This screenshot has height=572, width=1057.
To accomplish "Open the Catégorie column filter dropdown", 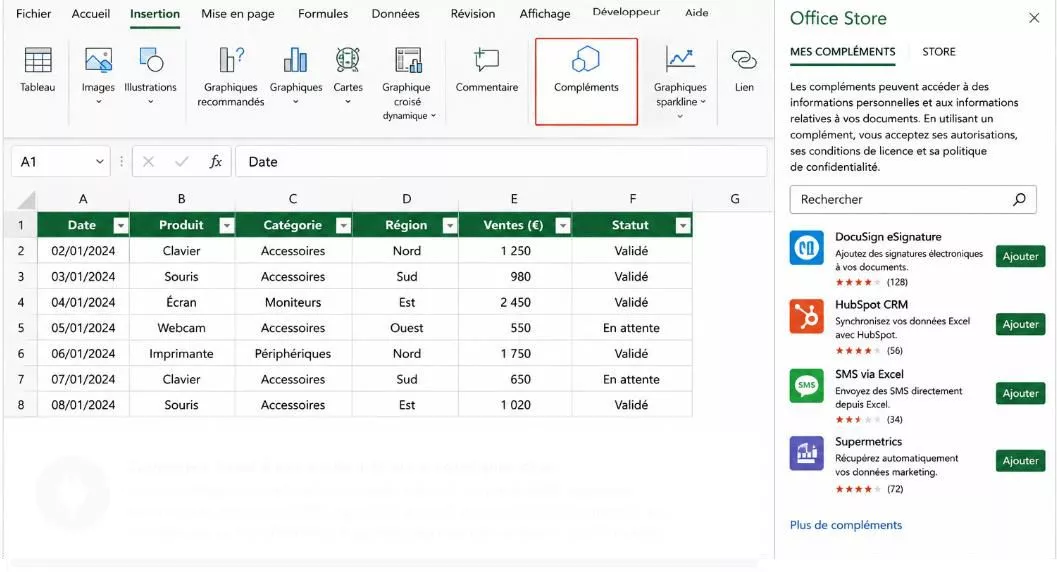I will (344, 226).
